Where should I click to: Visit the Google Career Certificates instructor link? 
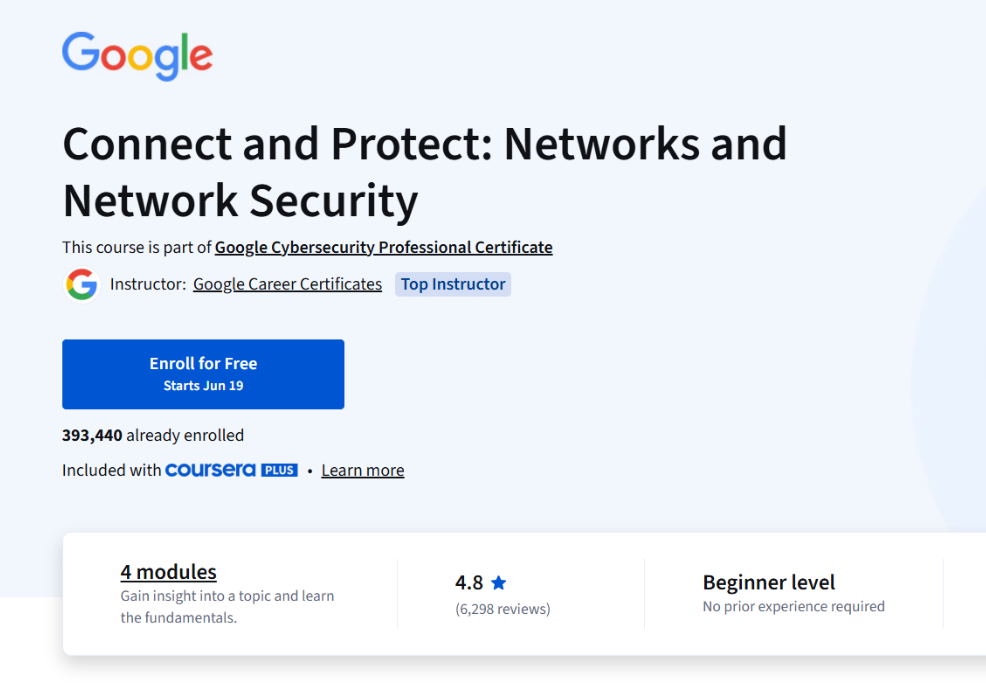click(x=287, y=284)
